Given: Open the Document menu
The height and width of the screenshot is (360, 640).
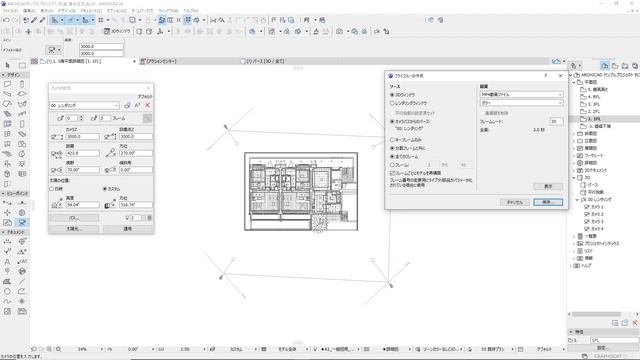Looking at the screenshot, I should coord(91,11).
